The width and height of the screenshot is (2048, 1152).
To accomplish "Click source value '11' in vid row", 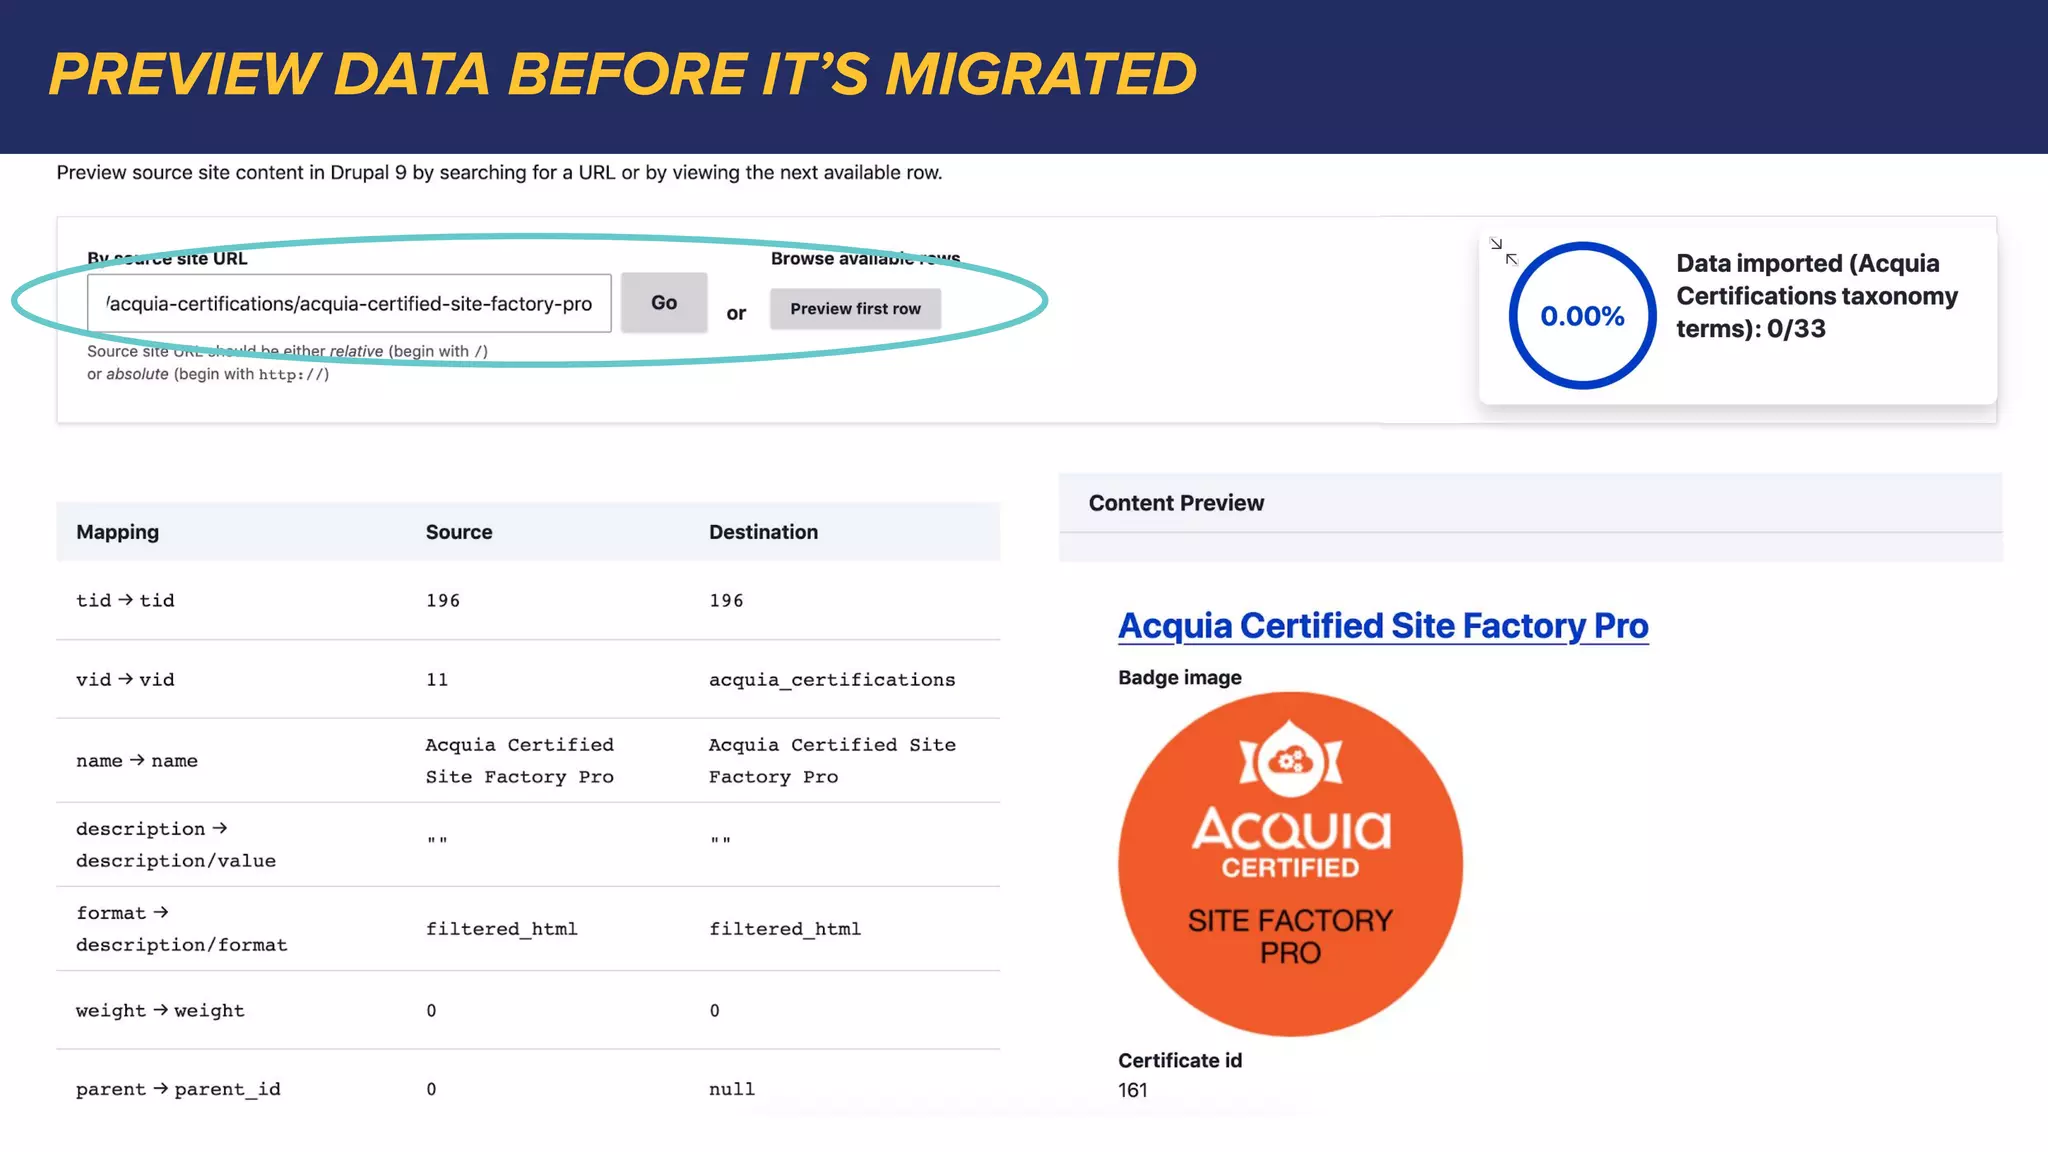I will [x=437, y=680].
